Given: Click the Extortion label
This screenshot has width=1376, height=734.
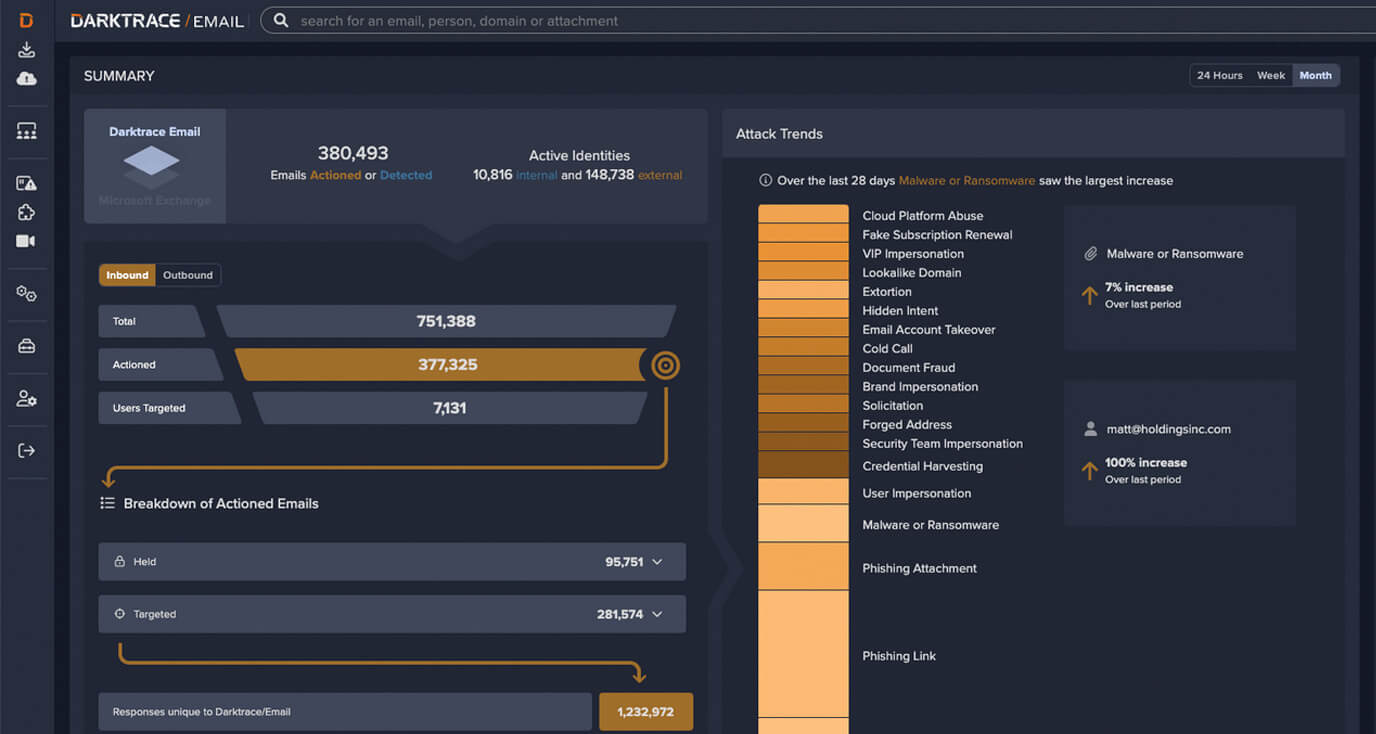Looking at the screenshot, I should pos(887,292).
